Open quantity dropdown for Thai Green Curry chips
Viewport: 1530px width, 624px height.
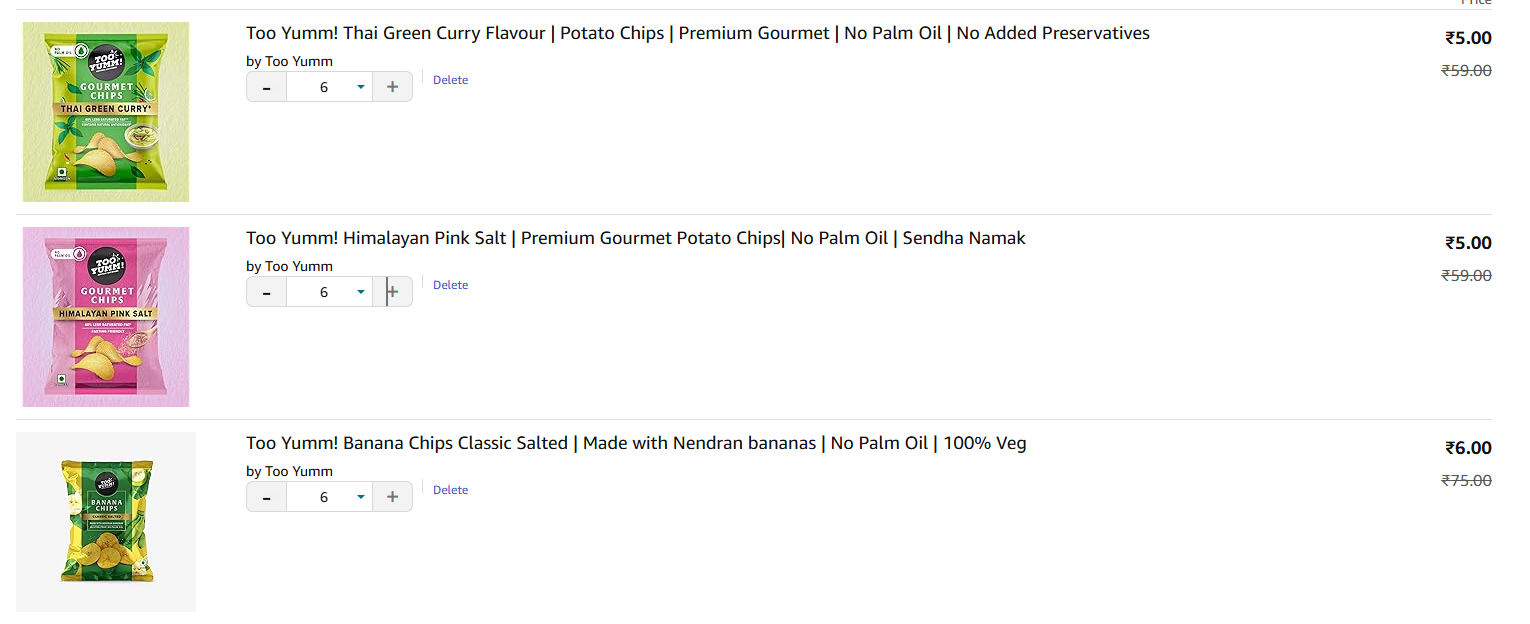(330, 87)
